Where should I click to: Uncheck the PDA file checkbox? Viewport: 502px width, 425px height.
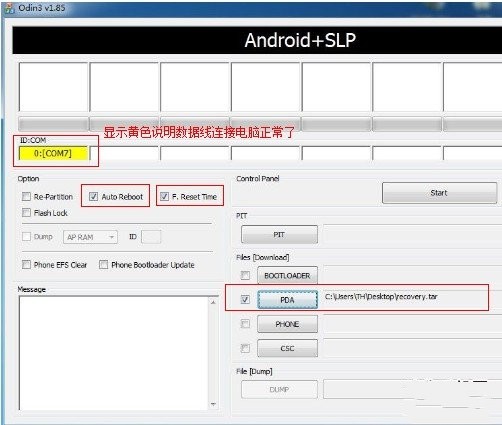(245, 299)
